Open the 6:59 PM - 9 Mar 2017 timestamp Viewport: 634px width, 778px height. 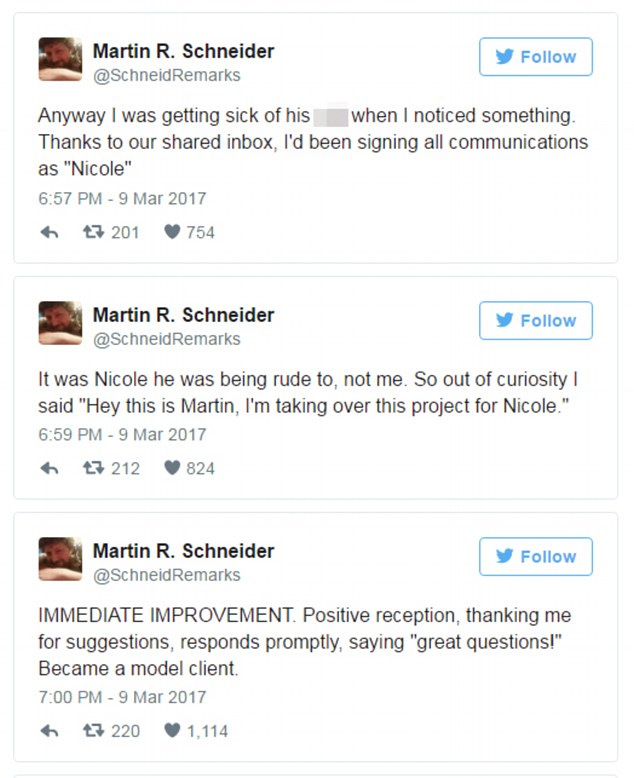[x=122, y=435]
